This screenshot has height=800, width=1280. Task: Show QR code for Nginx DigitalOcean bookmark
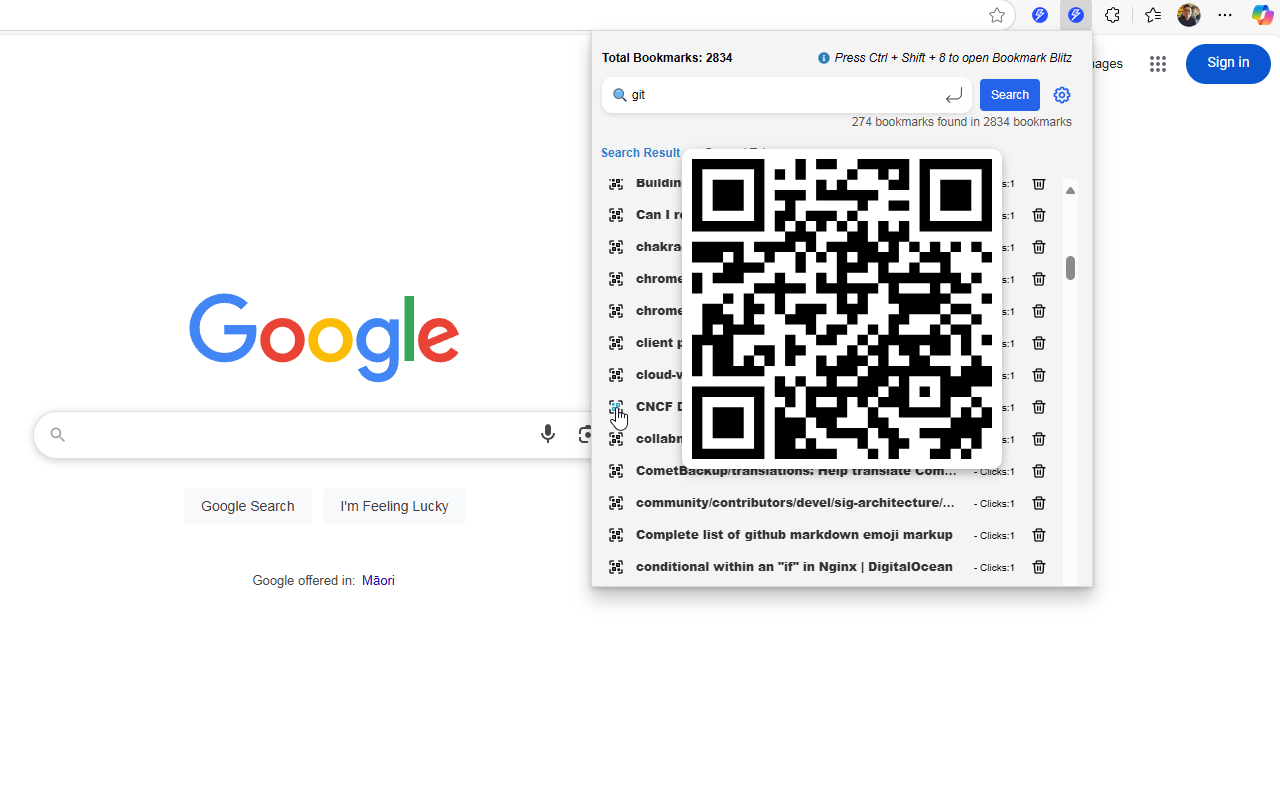coord(616,567)
